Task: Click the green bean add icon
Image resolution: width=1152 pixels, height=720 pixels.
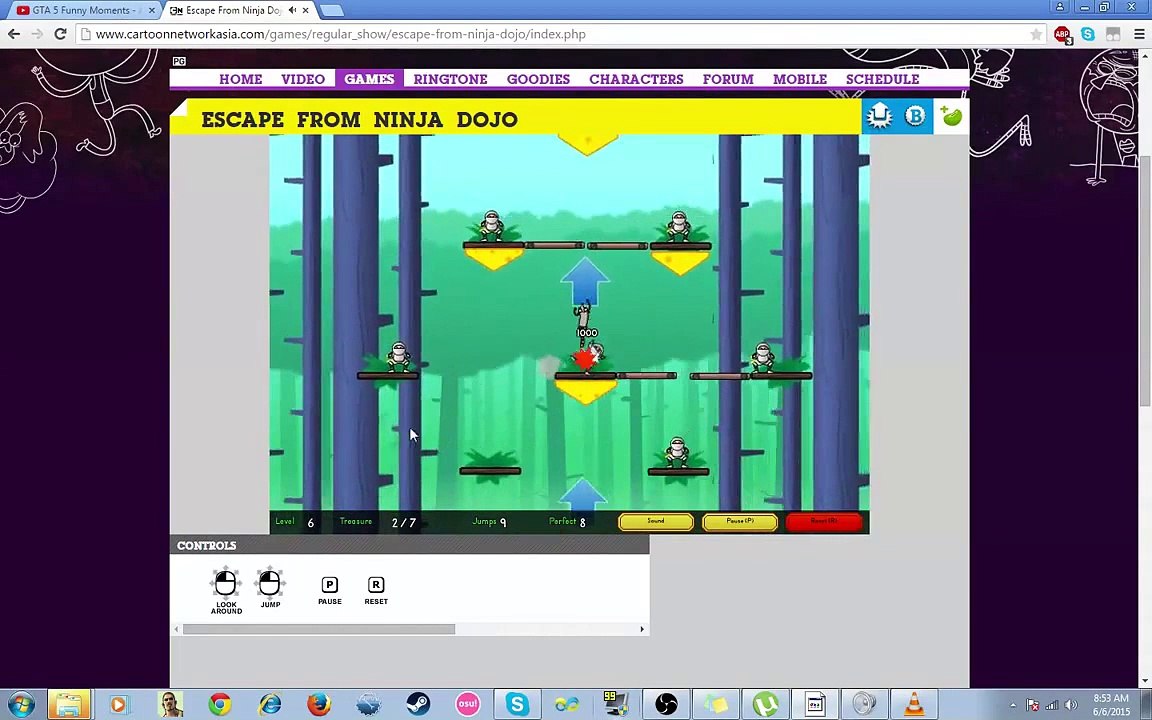Action: [951, 116]
